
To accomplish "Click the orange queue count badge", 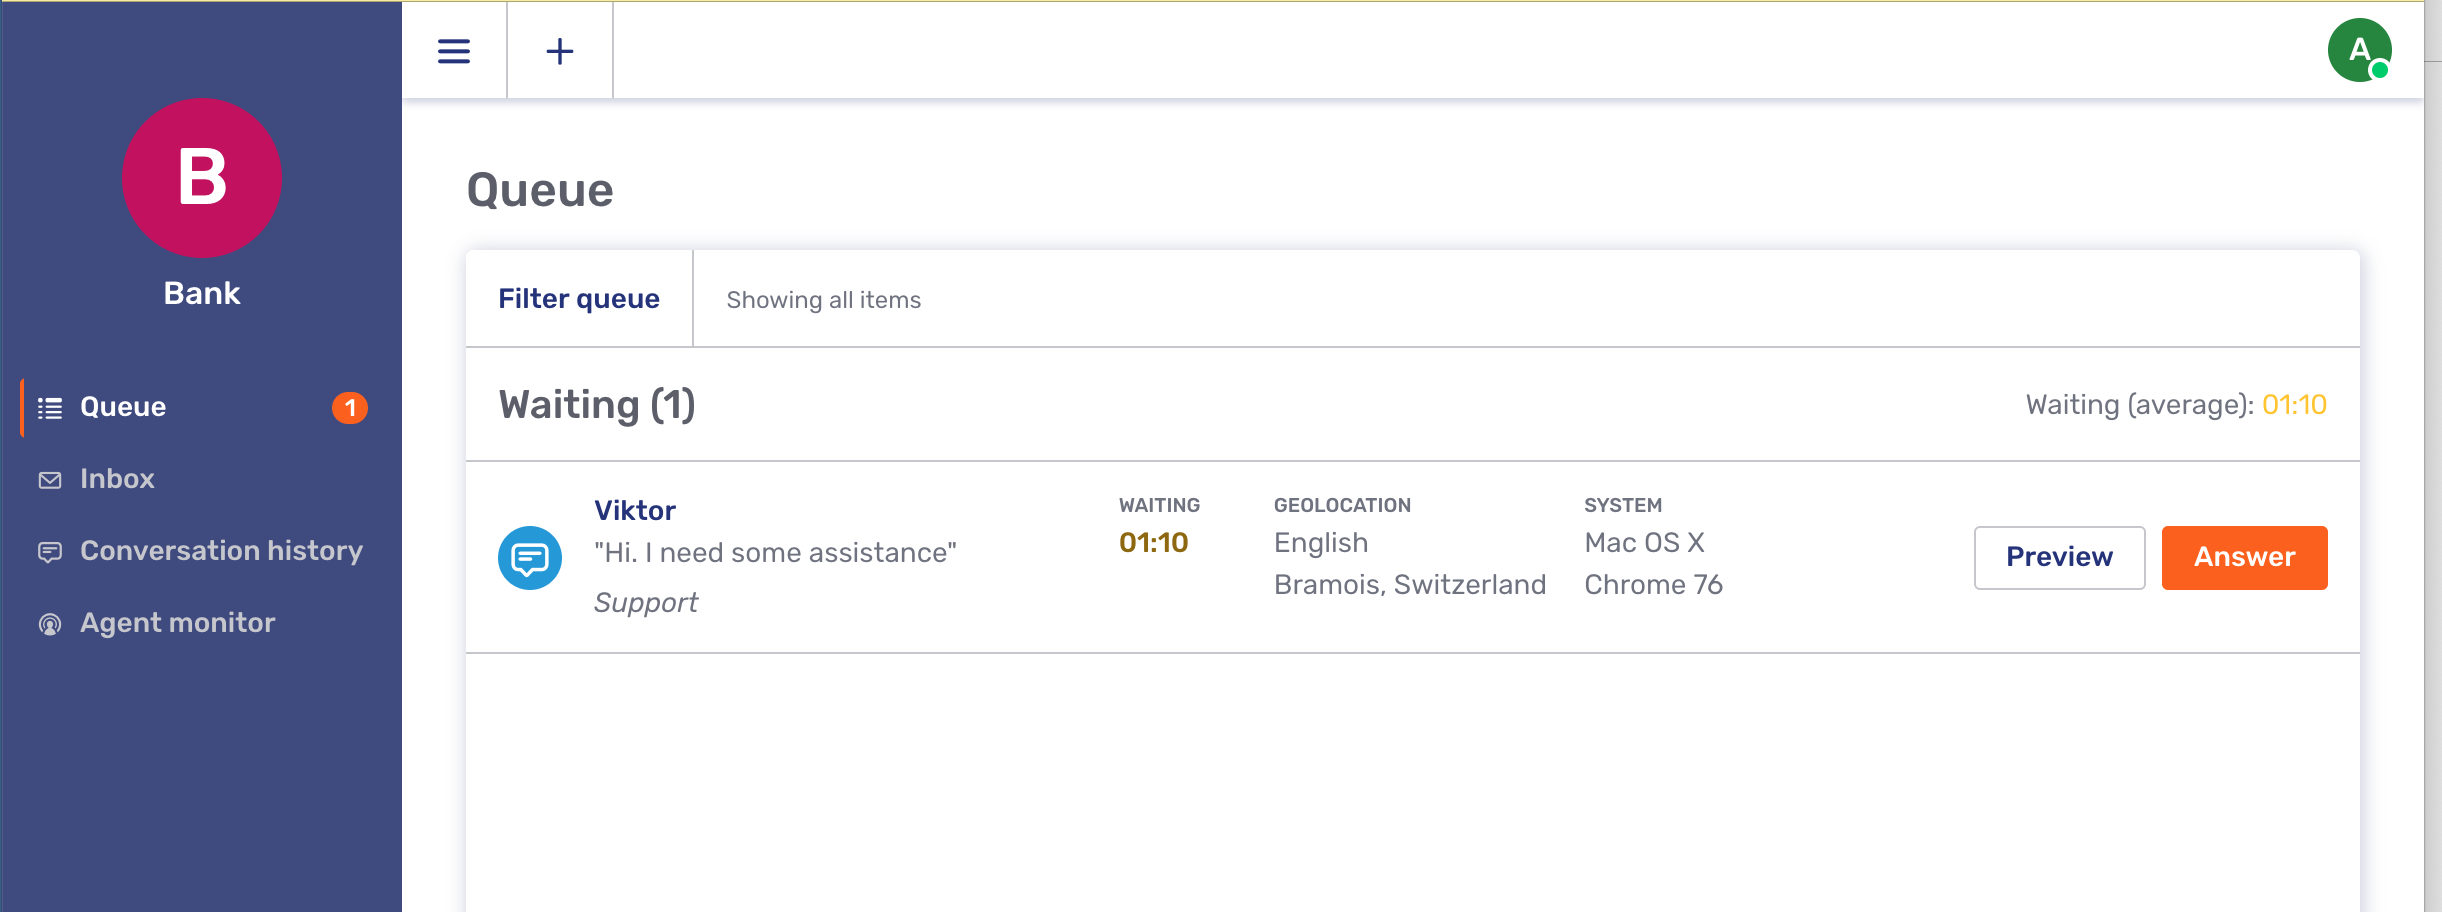I will tap(350, 408).
